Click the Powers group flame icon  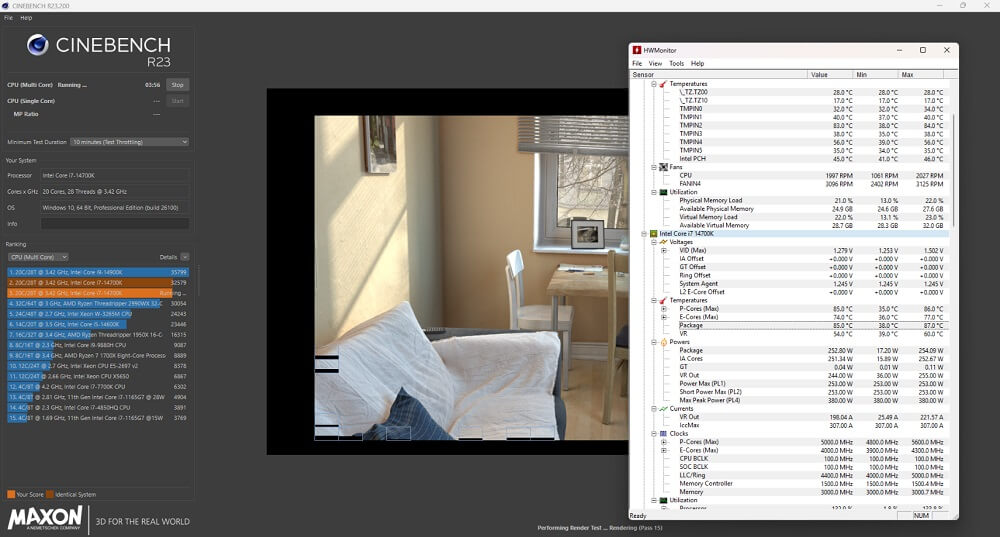(x=662, y=342)
